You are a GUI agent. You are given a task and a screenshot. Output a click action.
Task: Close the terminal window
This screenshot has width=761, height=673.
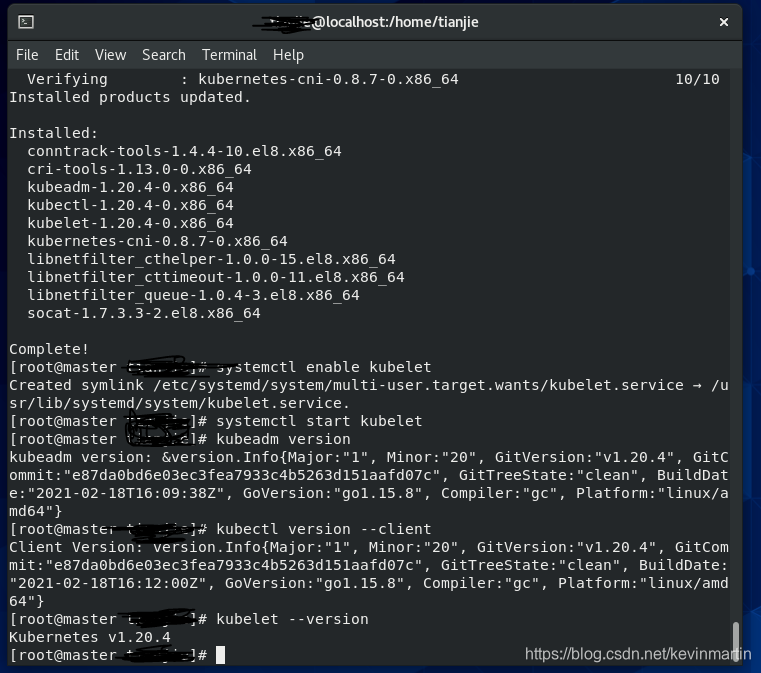coord(724,22)
